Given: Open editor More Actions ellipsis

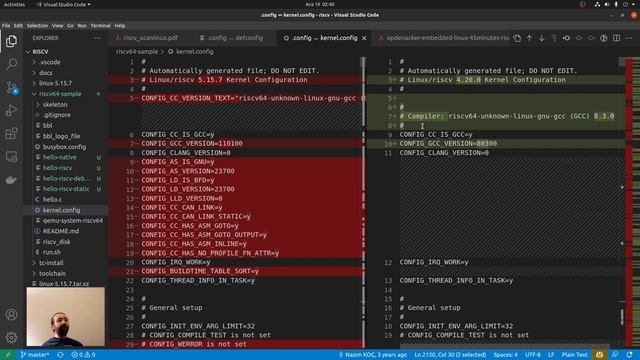Looking at the screenshot, I should [x=629, y=38].
